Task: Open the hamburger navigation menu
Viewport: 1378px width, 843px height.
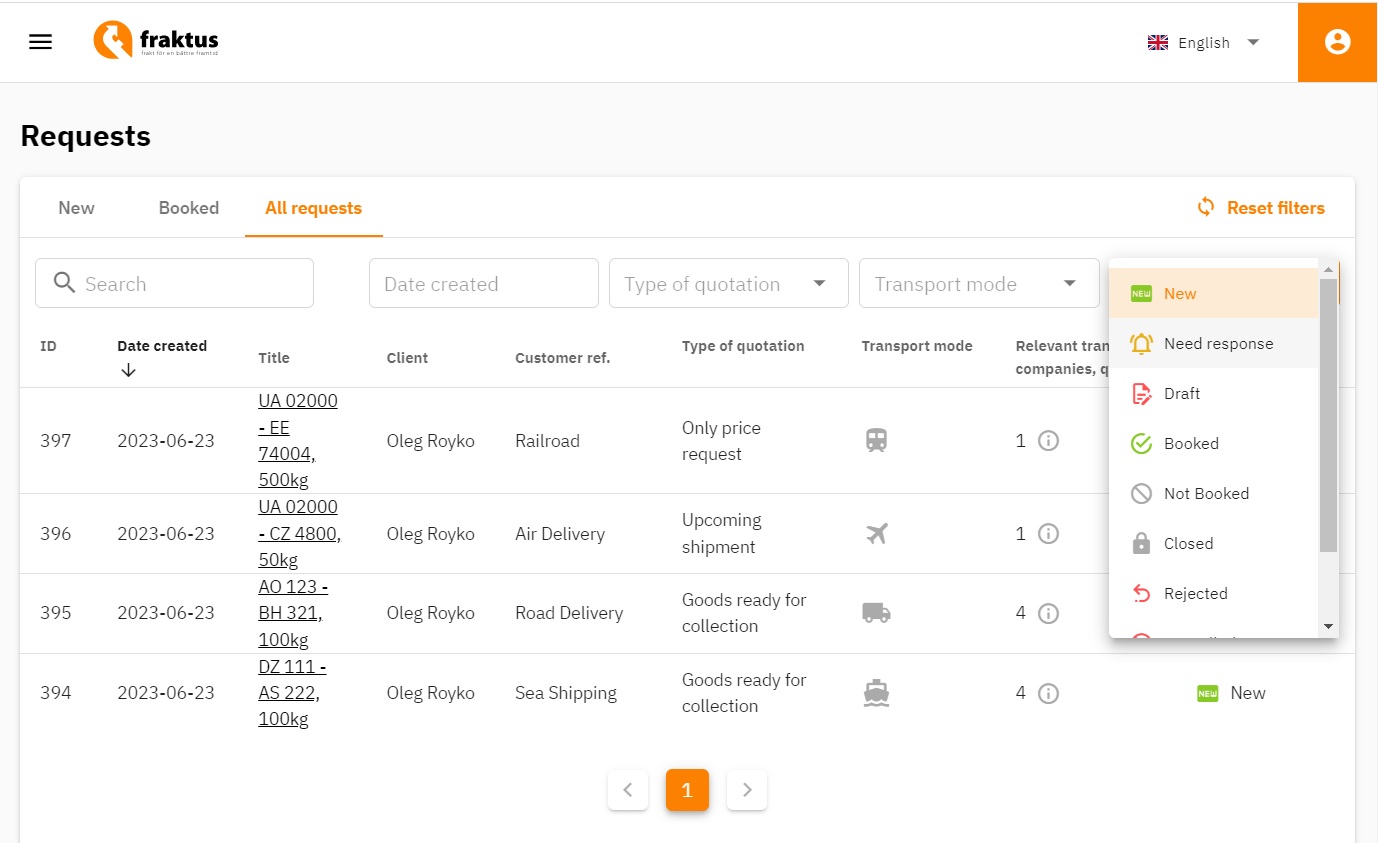Action: pos(40,42)
